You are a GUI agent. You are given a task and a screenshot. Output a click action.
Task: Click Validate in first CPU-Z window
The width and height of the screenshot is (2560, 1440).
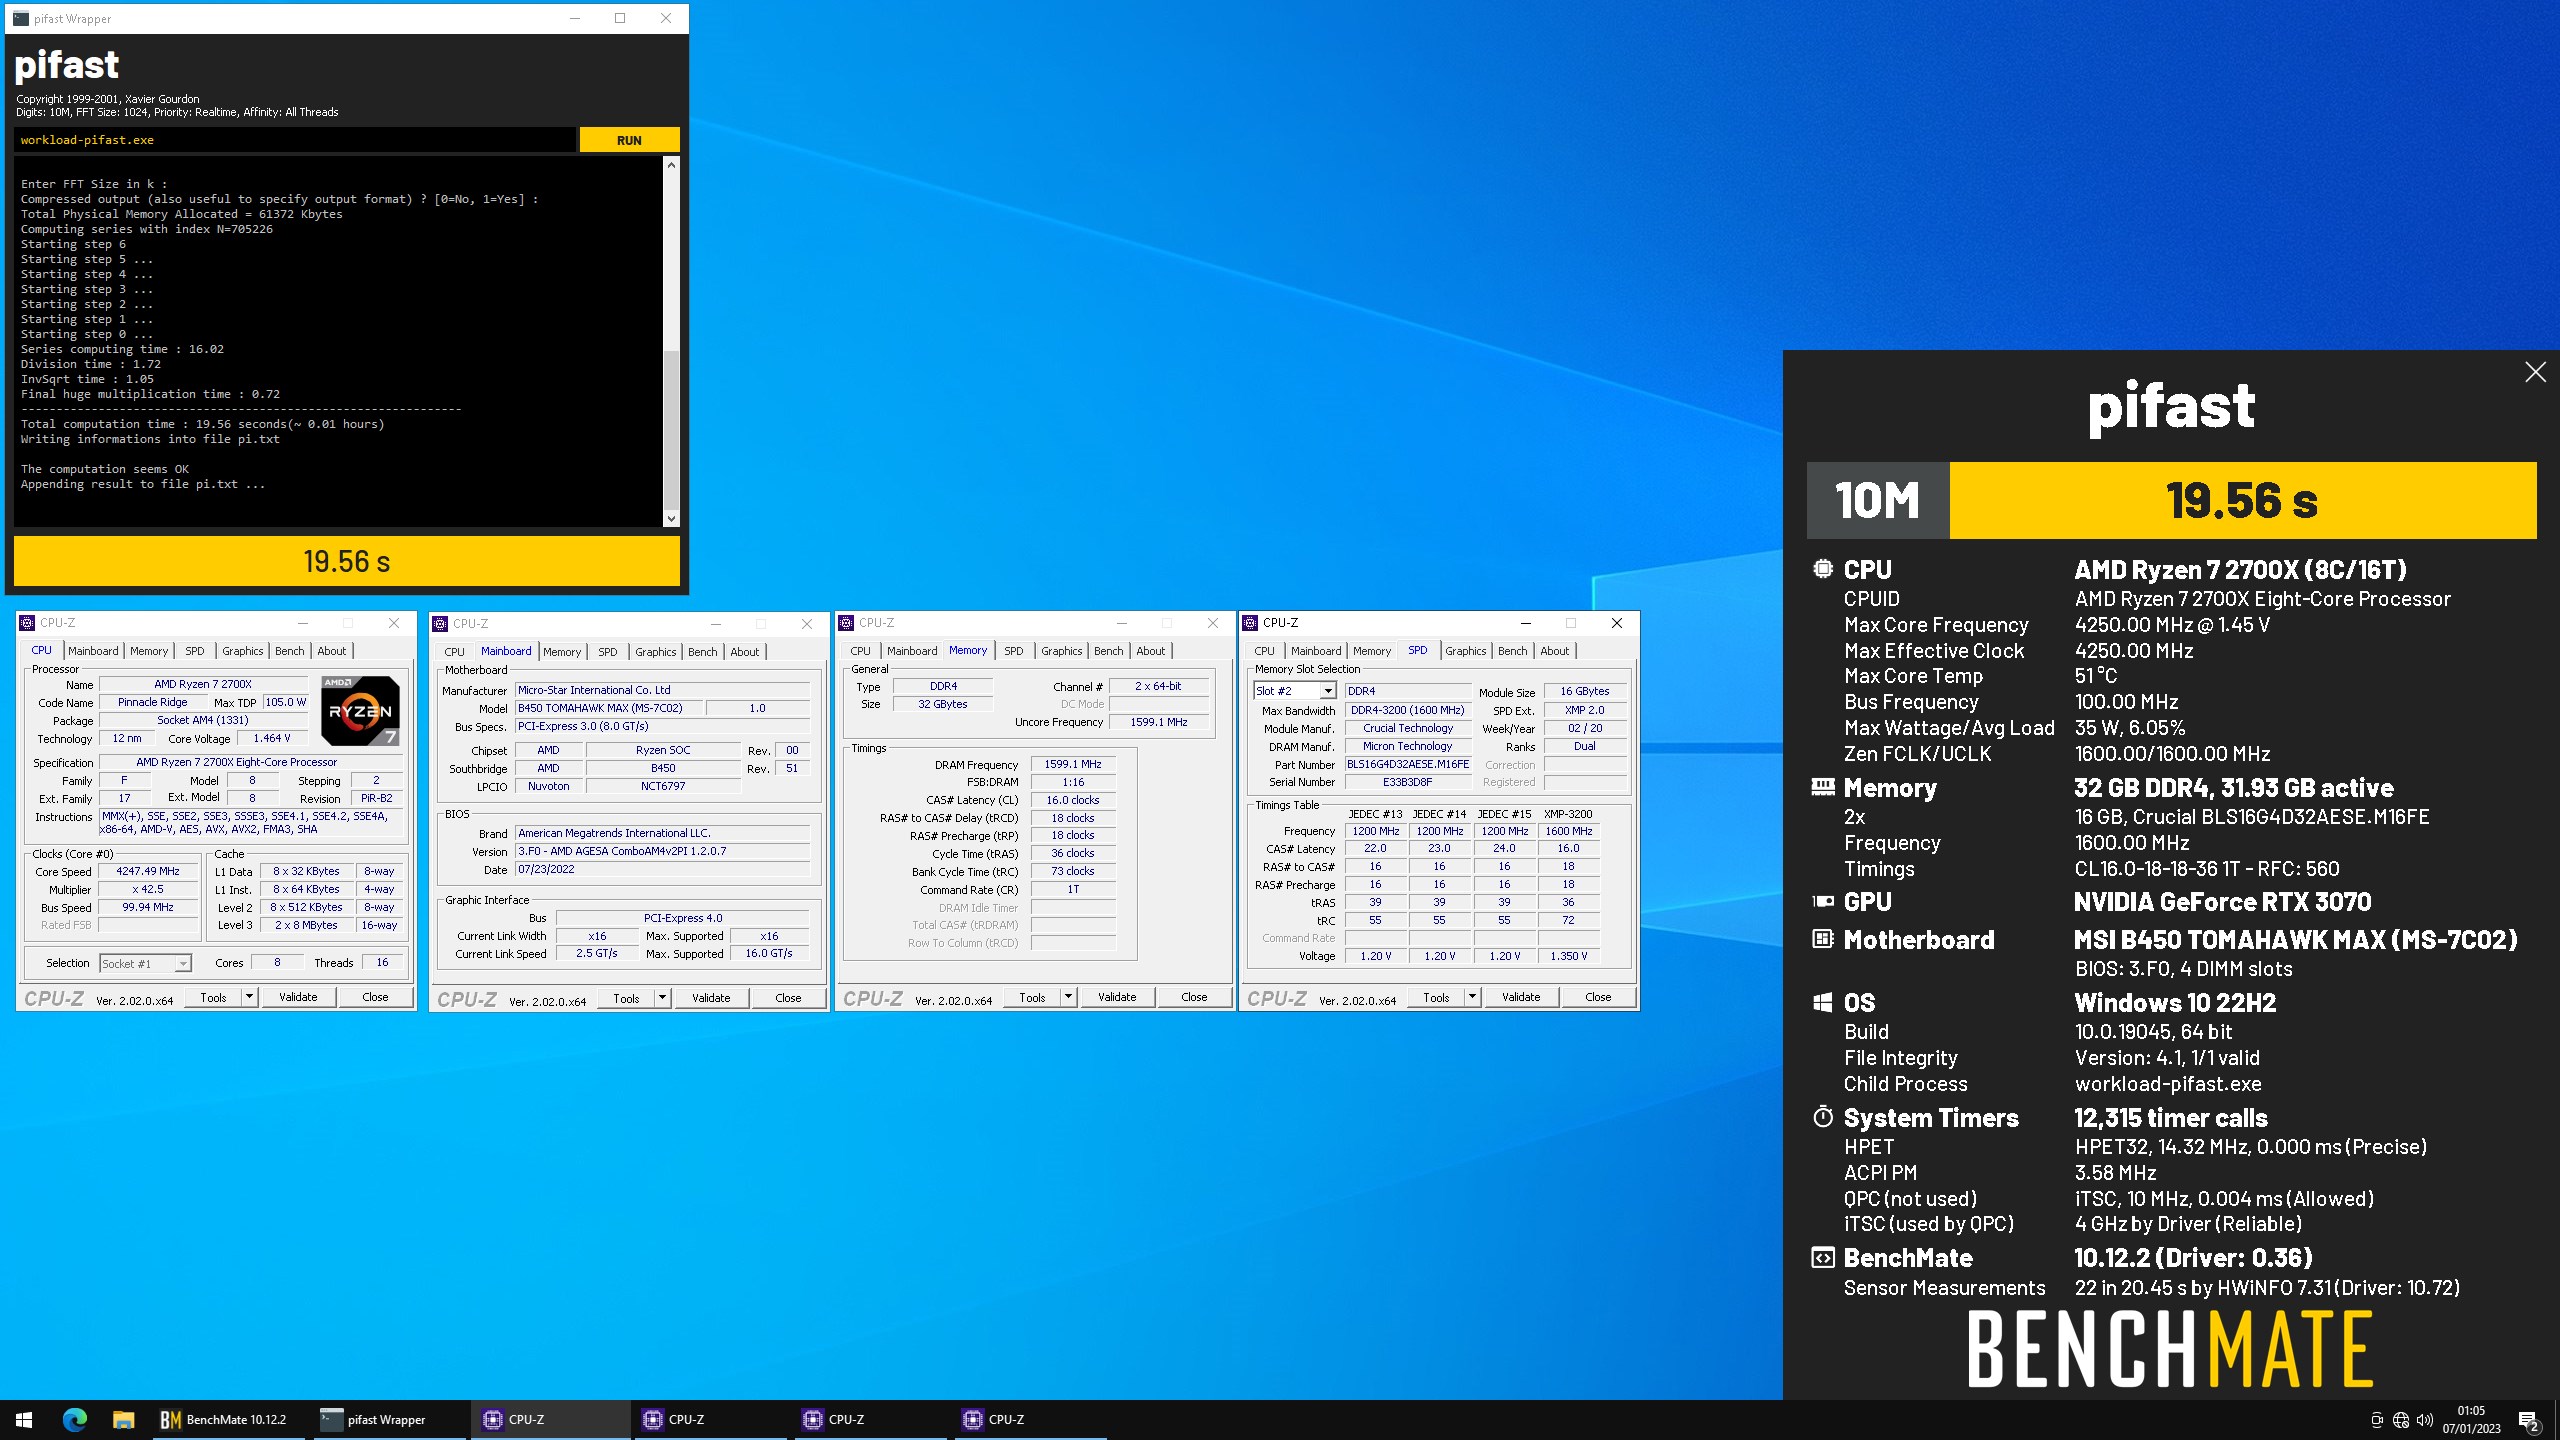point(298,997)
